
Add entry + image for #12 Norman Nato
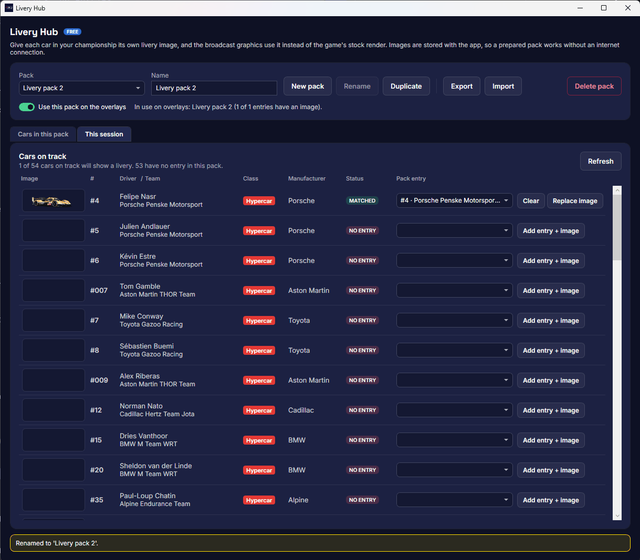click(551, 410)
